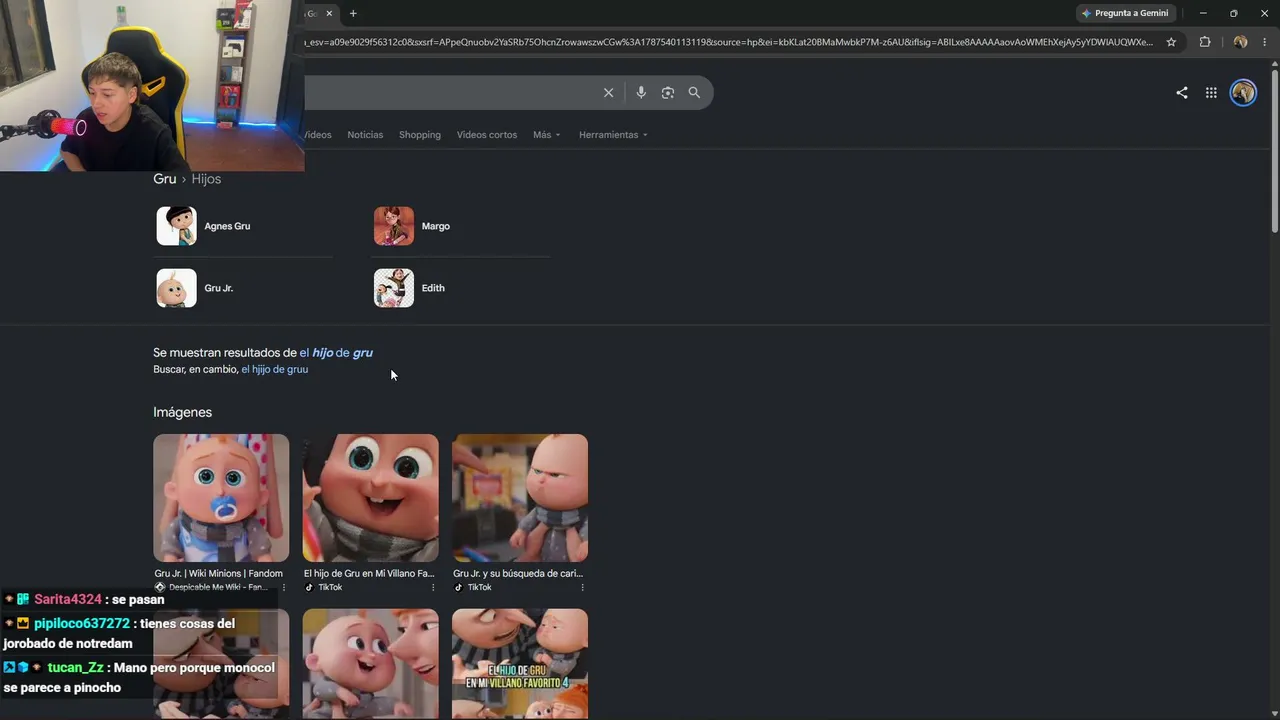Focus the Google search text field
Viewport: 1280px width, 720px height.
pos(450,92)
